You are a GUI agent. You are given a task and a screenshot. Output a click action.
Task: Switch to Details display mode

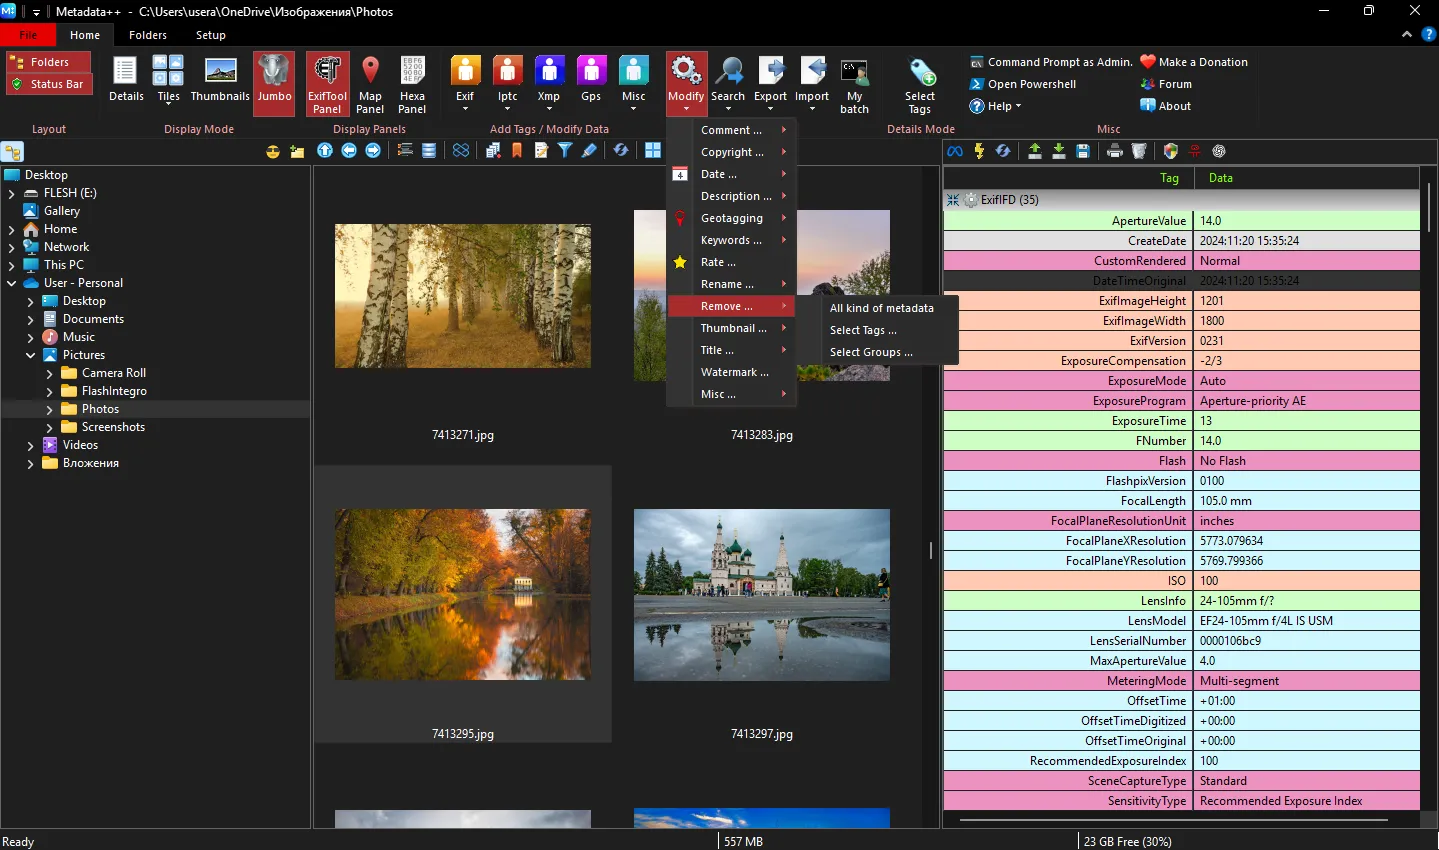pos(126,80)
